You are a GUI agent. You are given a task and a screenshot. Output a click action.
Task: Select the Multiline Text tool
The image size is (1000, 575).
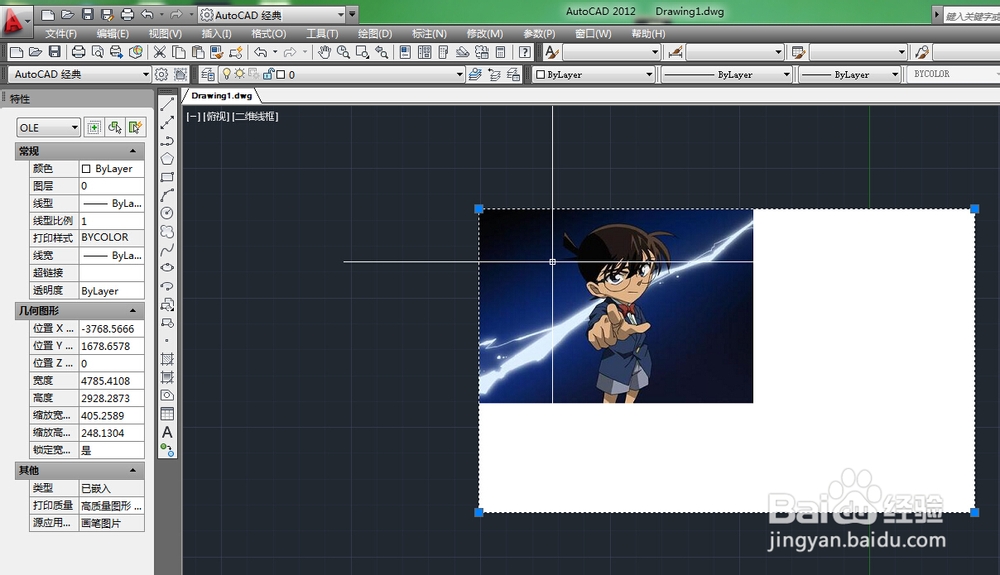pyautogui.click(x=167, y=432)
